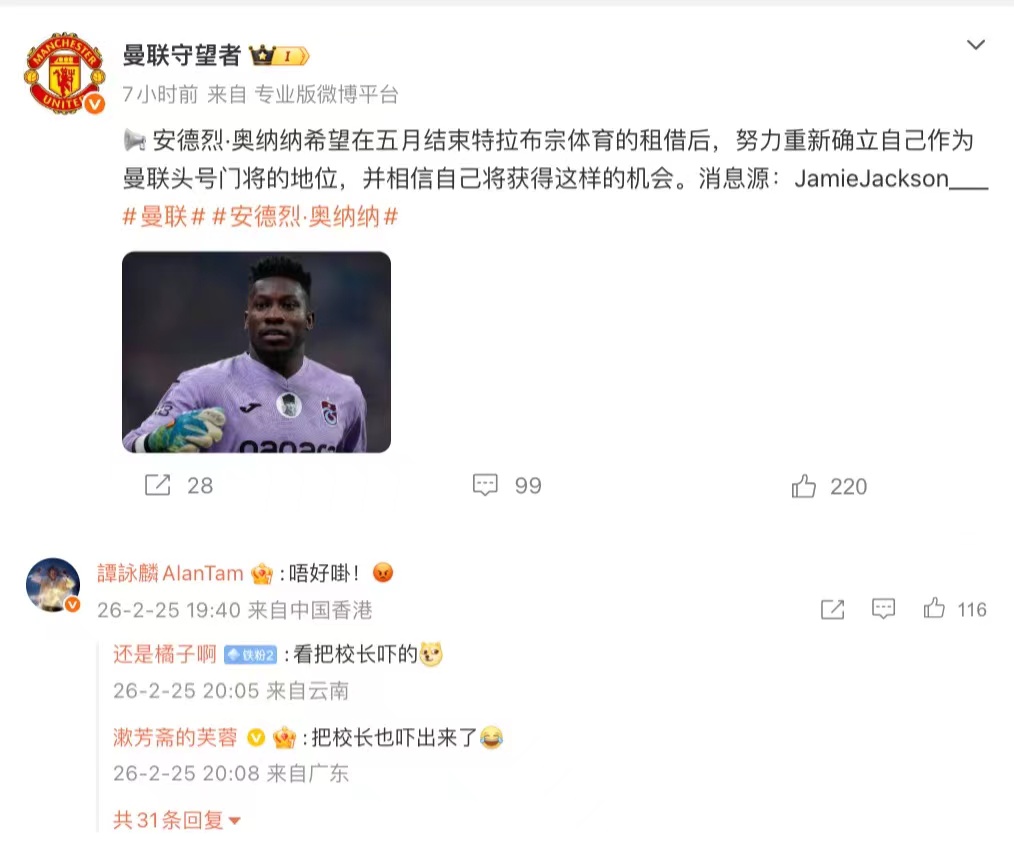Open the post options chevron
The height and width of the screenshot is (843, 1014).
pyautogui.click(x=975, y=45)
